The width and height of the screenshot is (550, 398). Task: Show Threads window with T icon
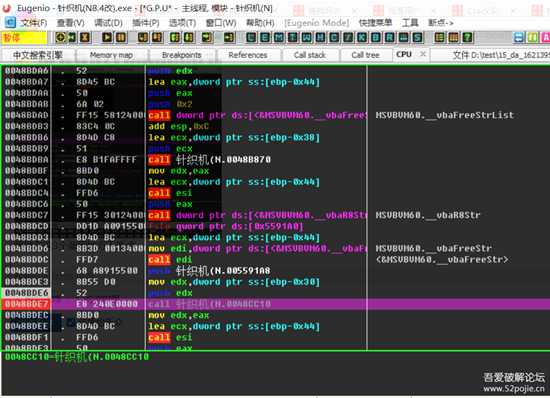[x=292, y=37]
